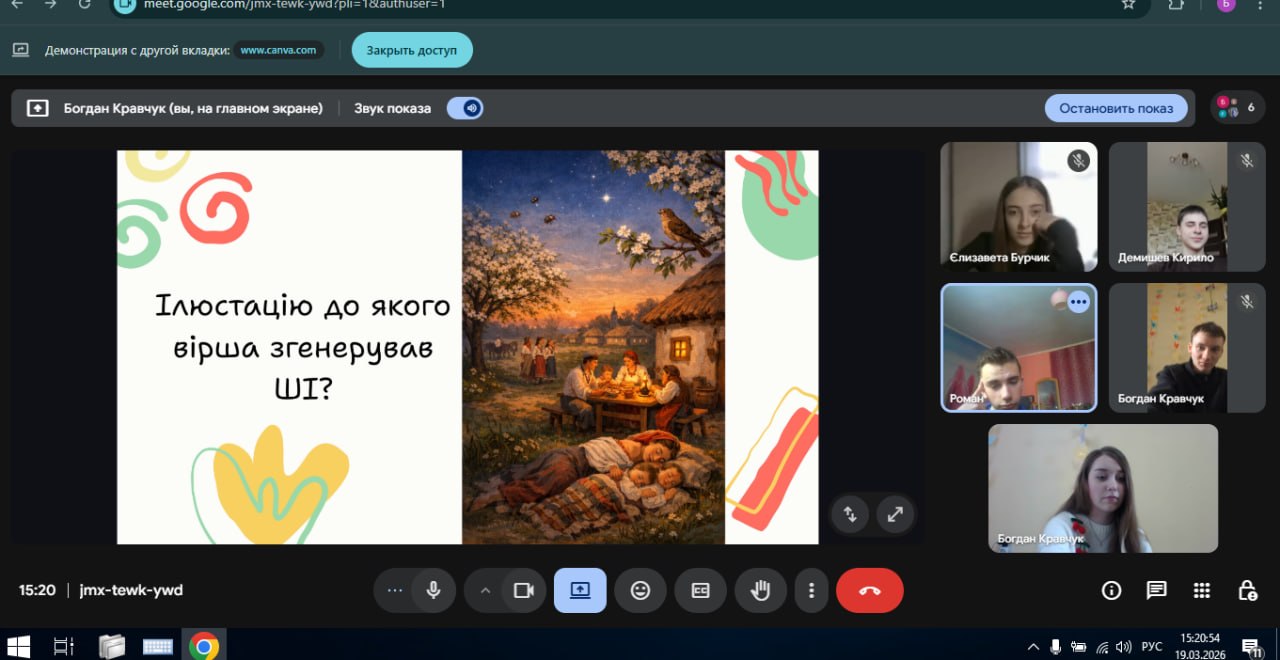The image size is (1280, 660).
Task: Click the Закрыть доступ button
Action: (411, 50)
